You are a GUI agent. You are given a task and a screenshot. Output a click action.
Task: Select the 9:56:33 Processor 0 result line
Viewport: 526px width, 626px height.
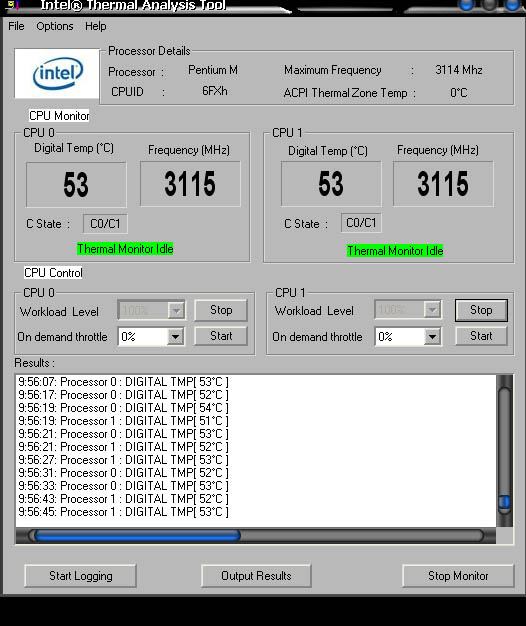[x=123, y=486]
